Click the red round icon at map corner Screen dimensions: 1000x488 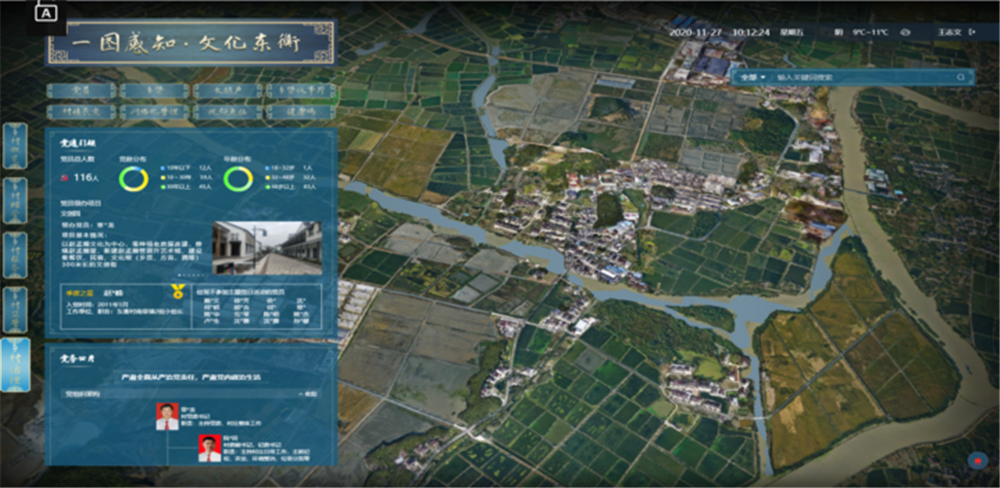pos(977,460)
